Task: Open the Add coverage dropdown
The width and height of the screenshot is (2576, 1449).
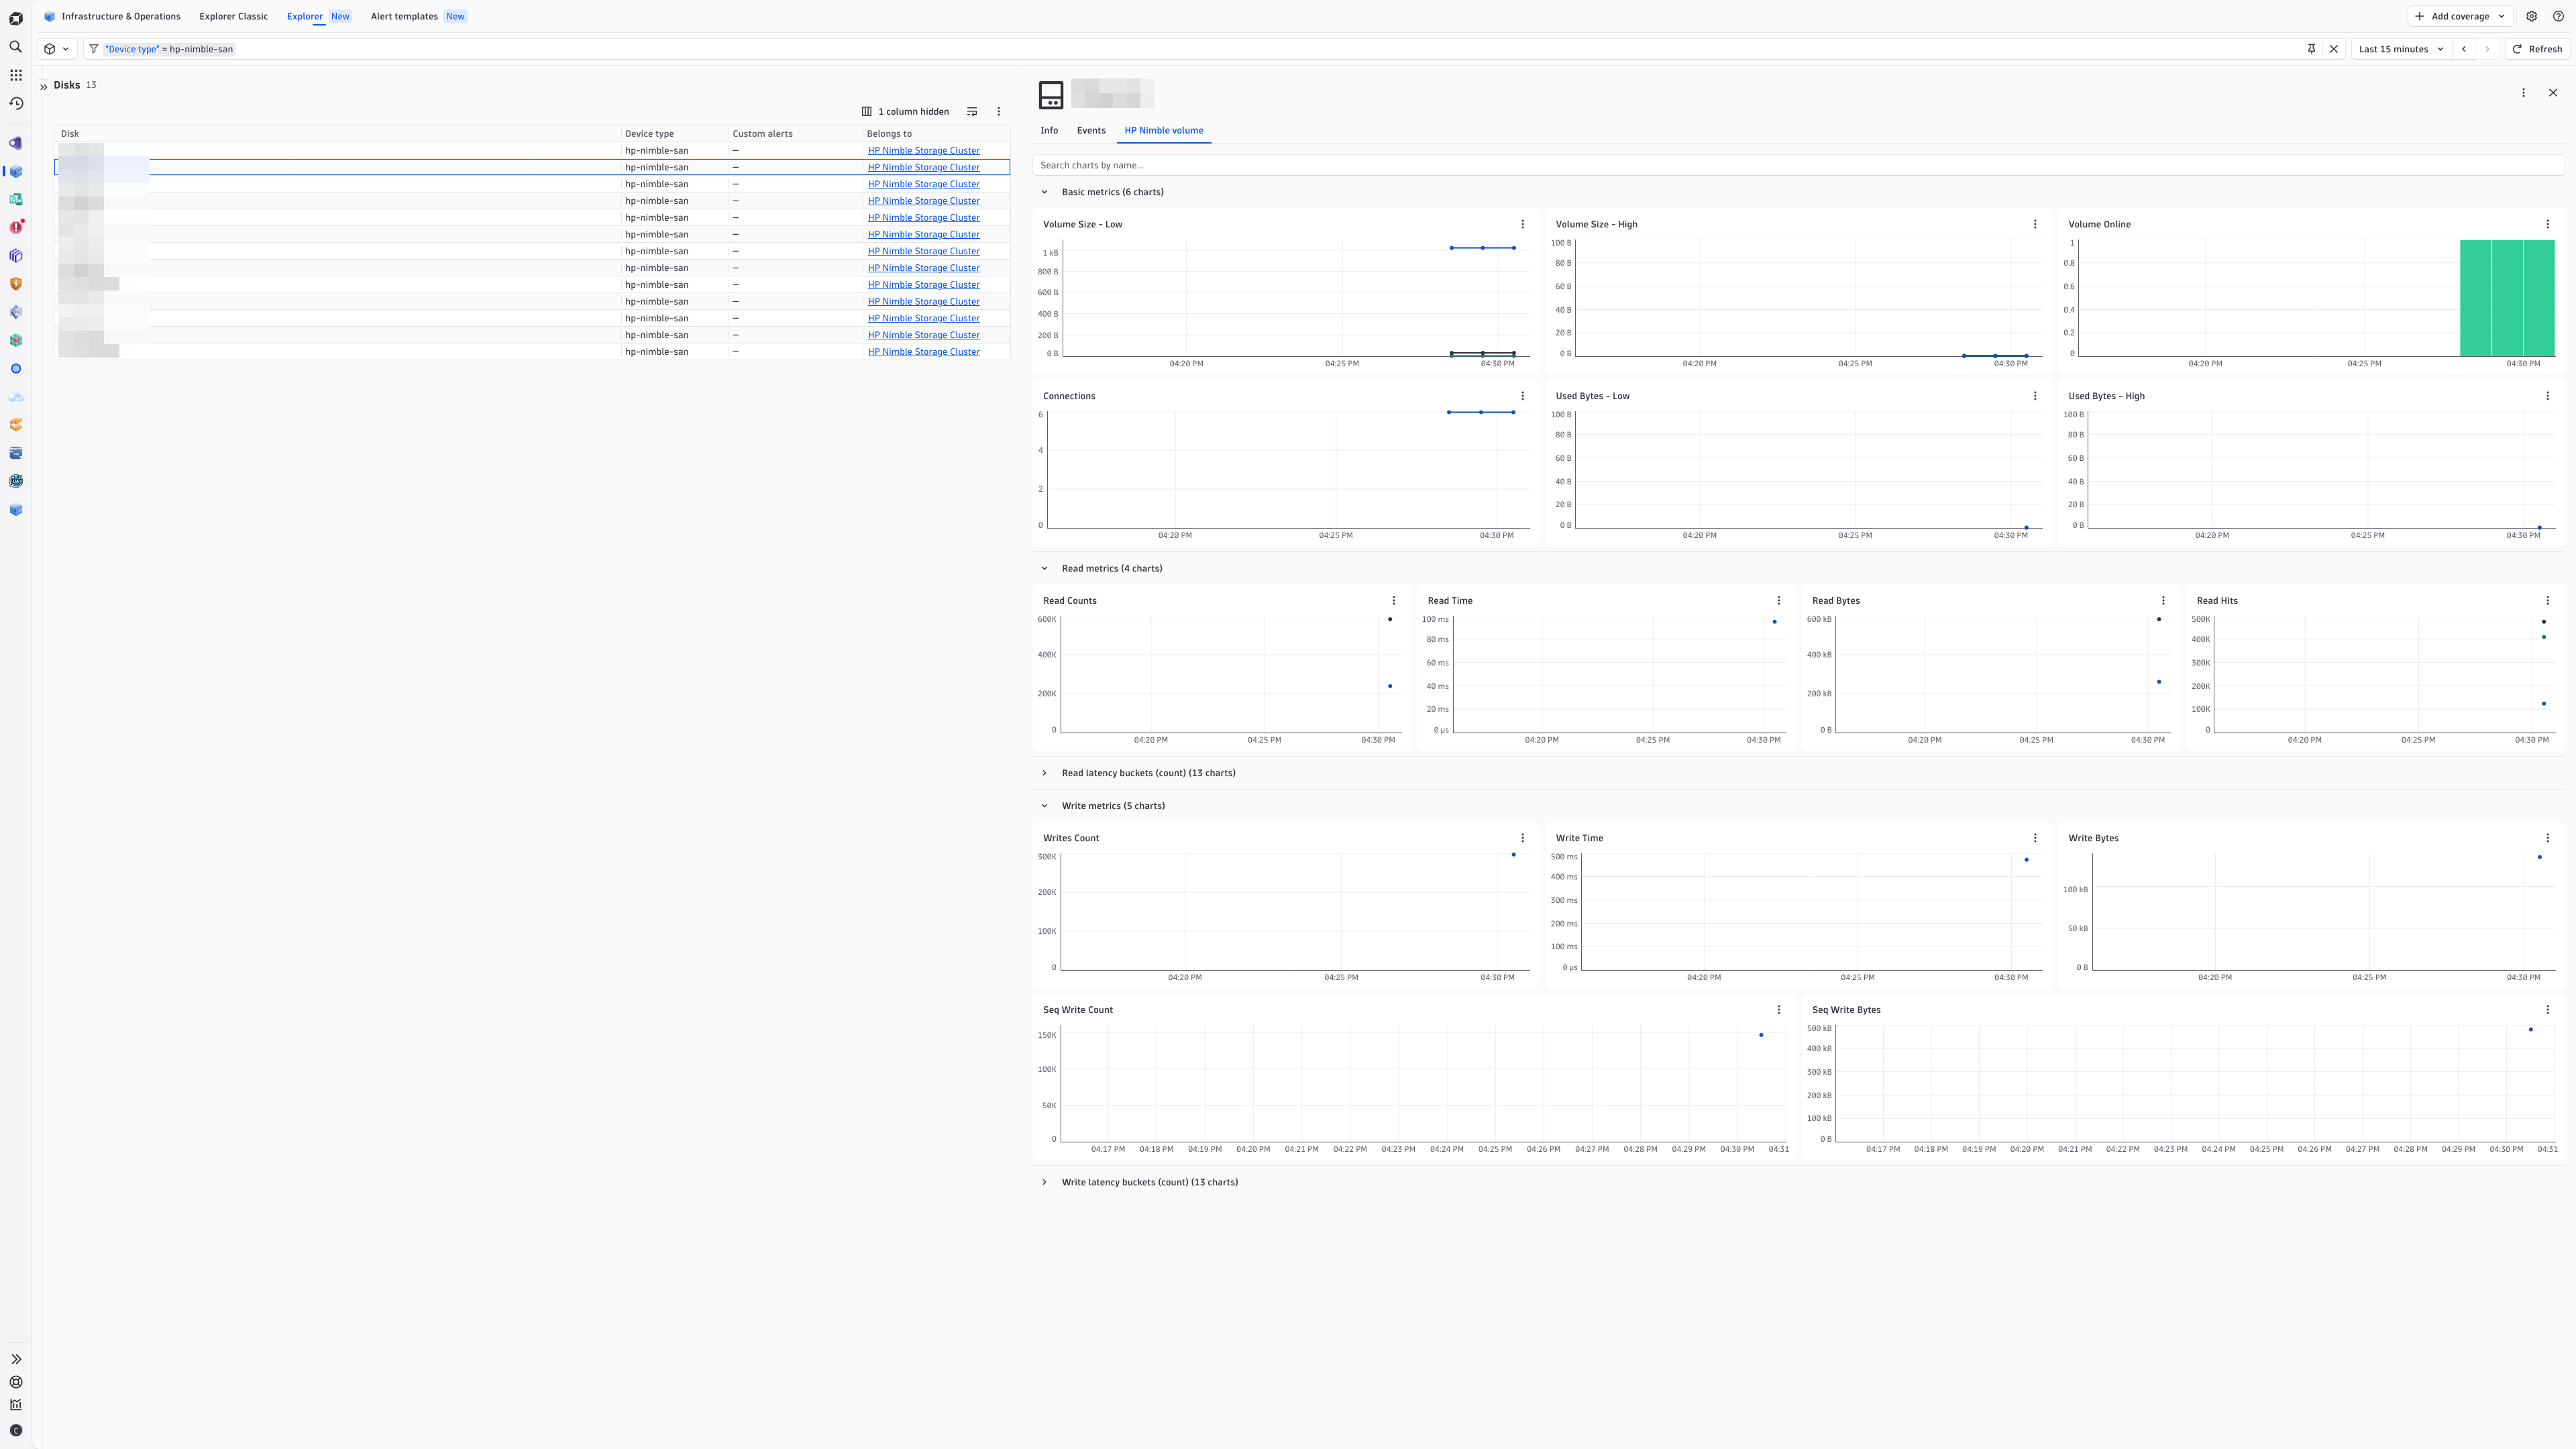Action: (2460, 16)
